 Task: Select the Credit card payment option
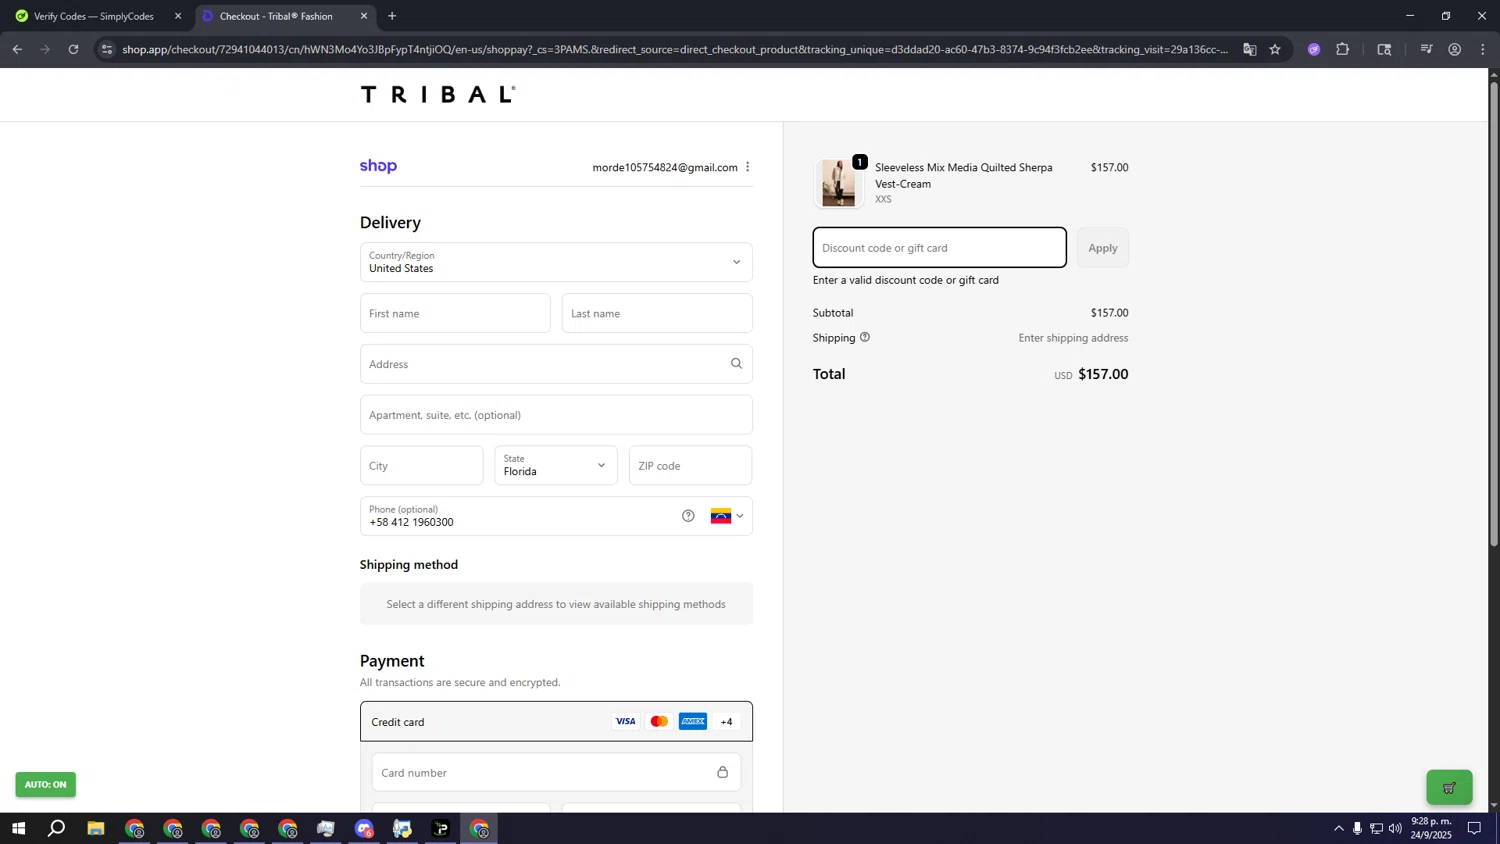pyautogui.click(x=556, y=721)
